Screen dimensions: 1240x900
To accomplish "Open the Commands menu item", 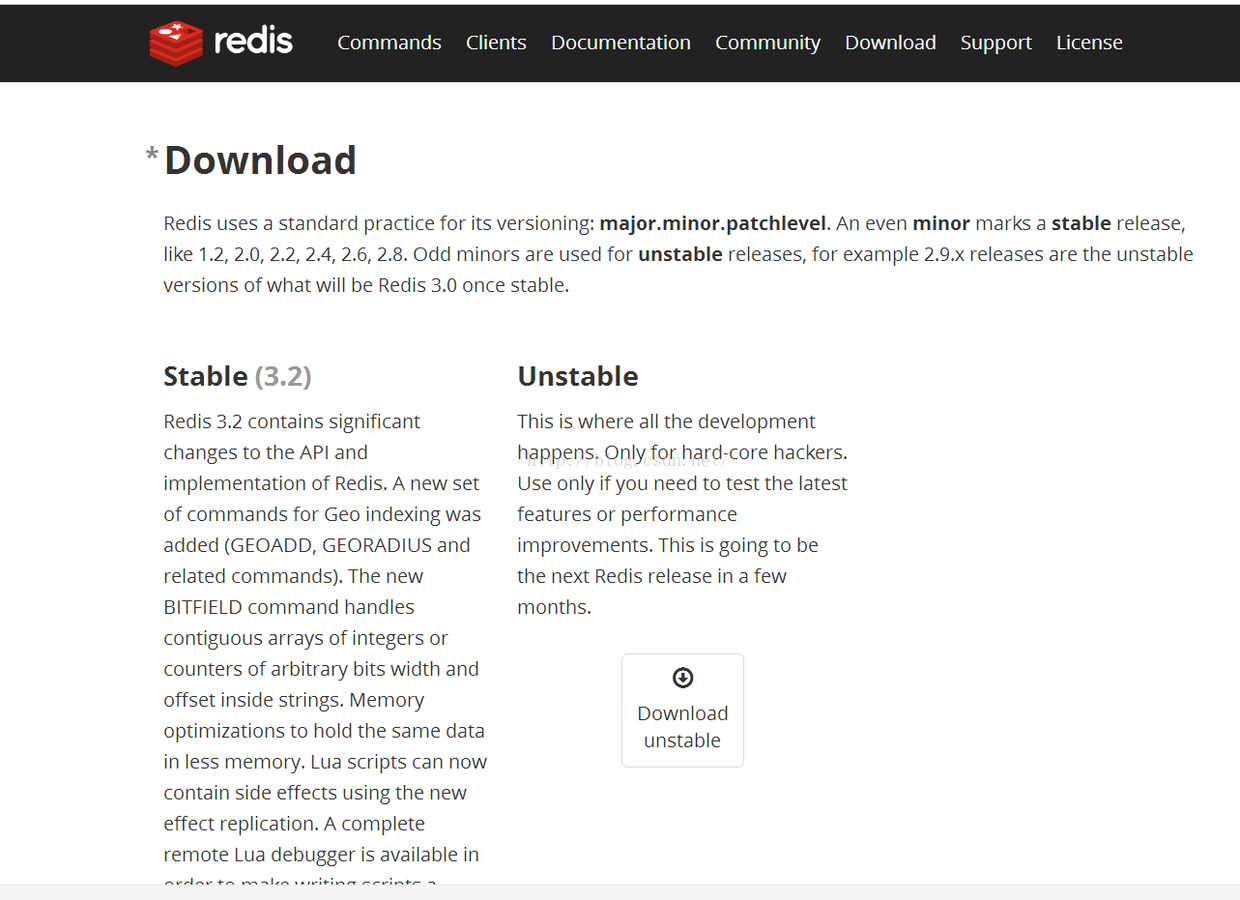I will (x=389, y=42).
